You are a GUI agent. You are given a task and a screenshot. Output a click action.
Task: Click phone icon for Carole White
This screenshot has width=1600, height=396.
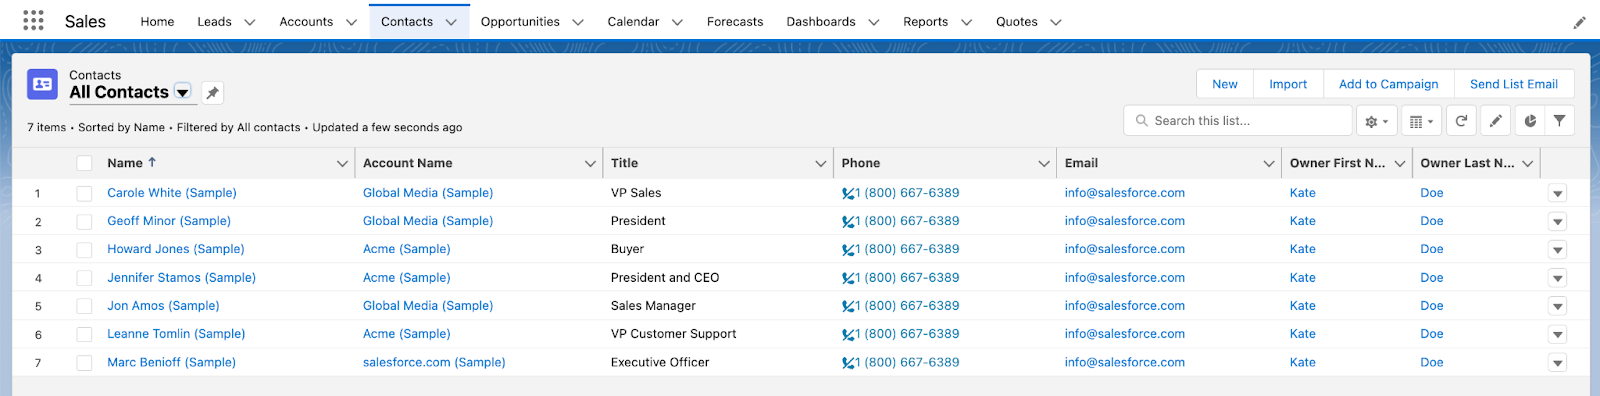[x=848, y=194]
